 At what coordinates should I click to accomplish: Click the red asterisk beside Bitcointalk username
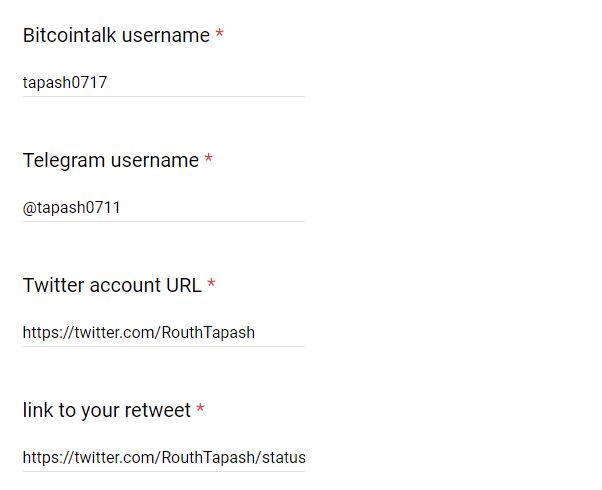point(219,33)
